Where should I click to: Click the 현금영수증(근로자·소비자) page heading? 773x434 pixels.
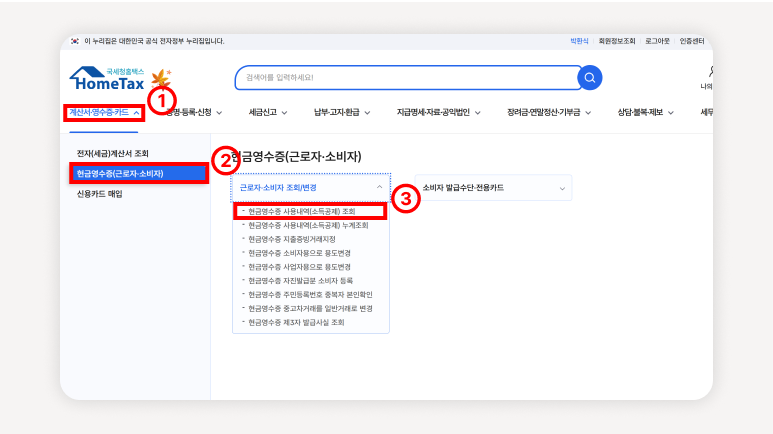pos(296,156)
